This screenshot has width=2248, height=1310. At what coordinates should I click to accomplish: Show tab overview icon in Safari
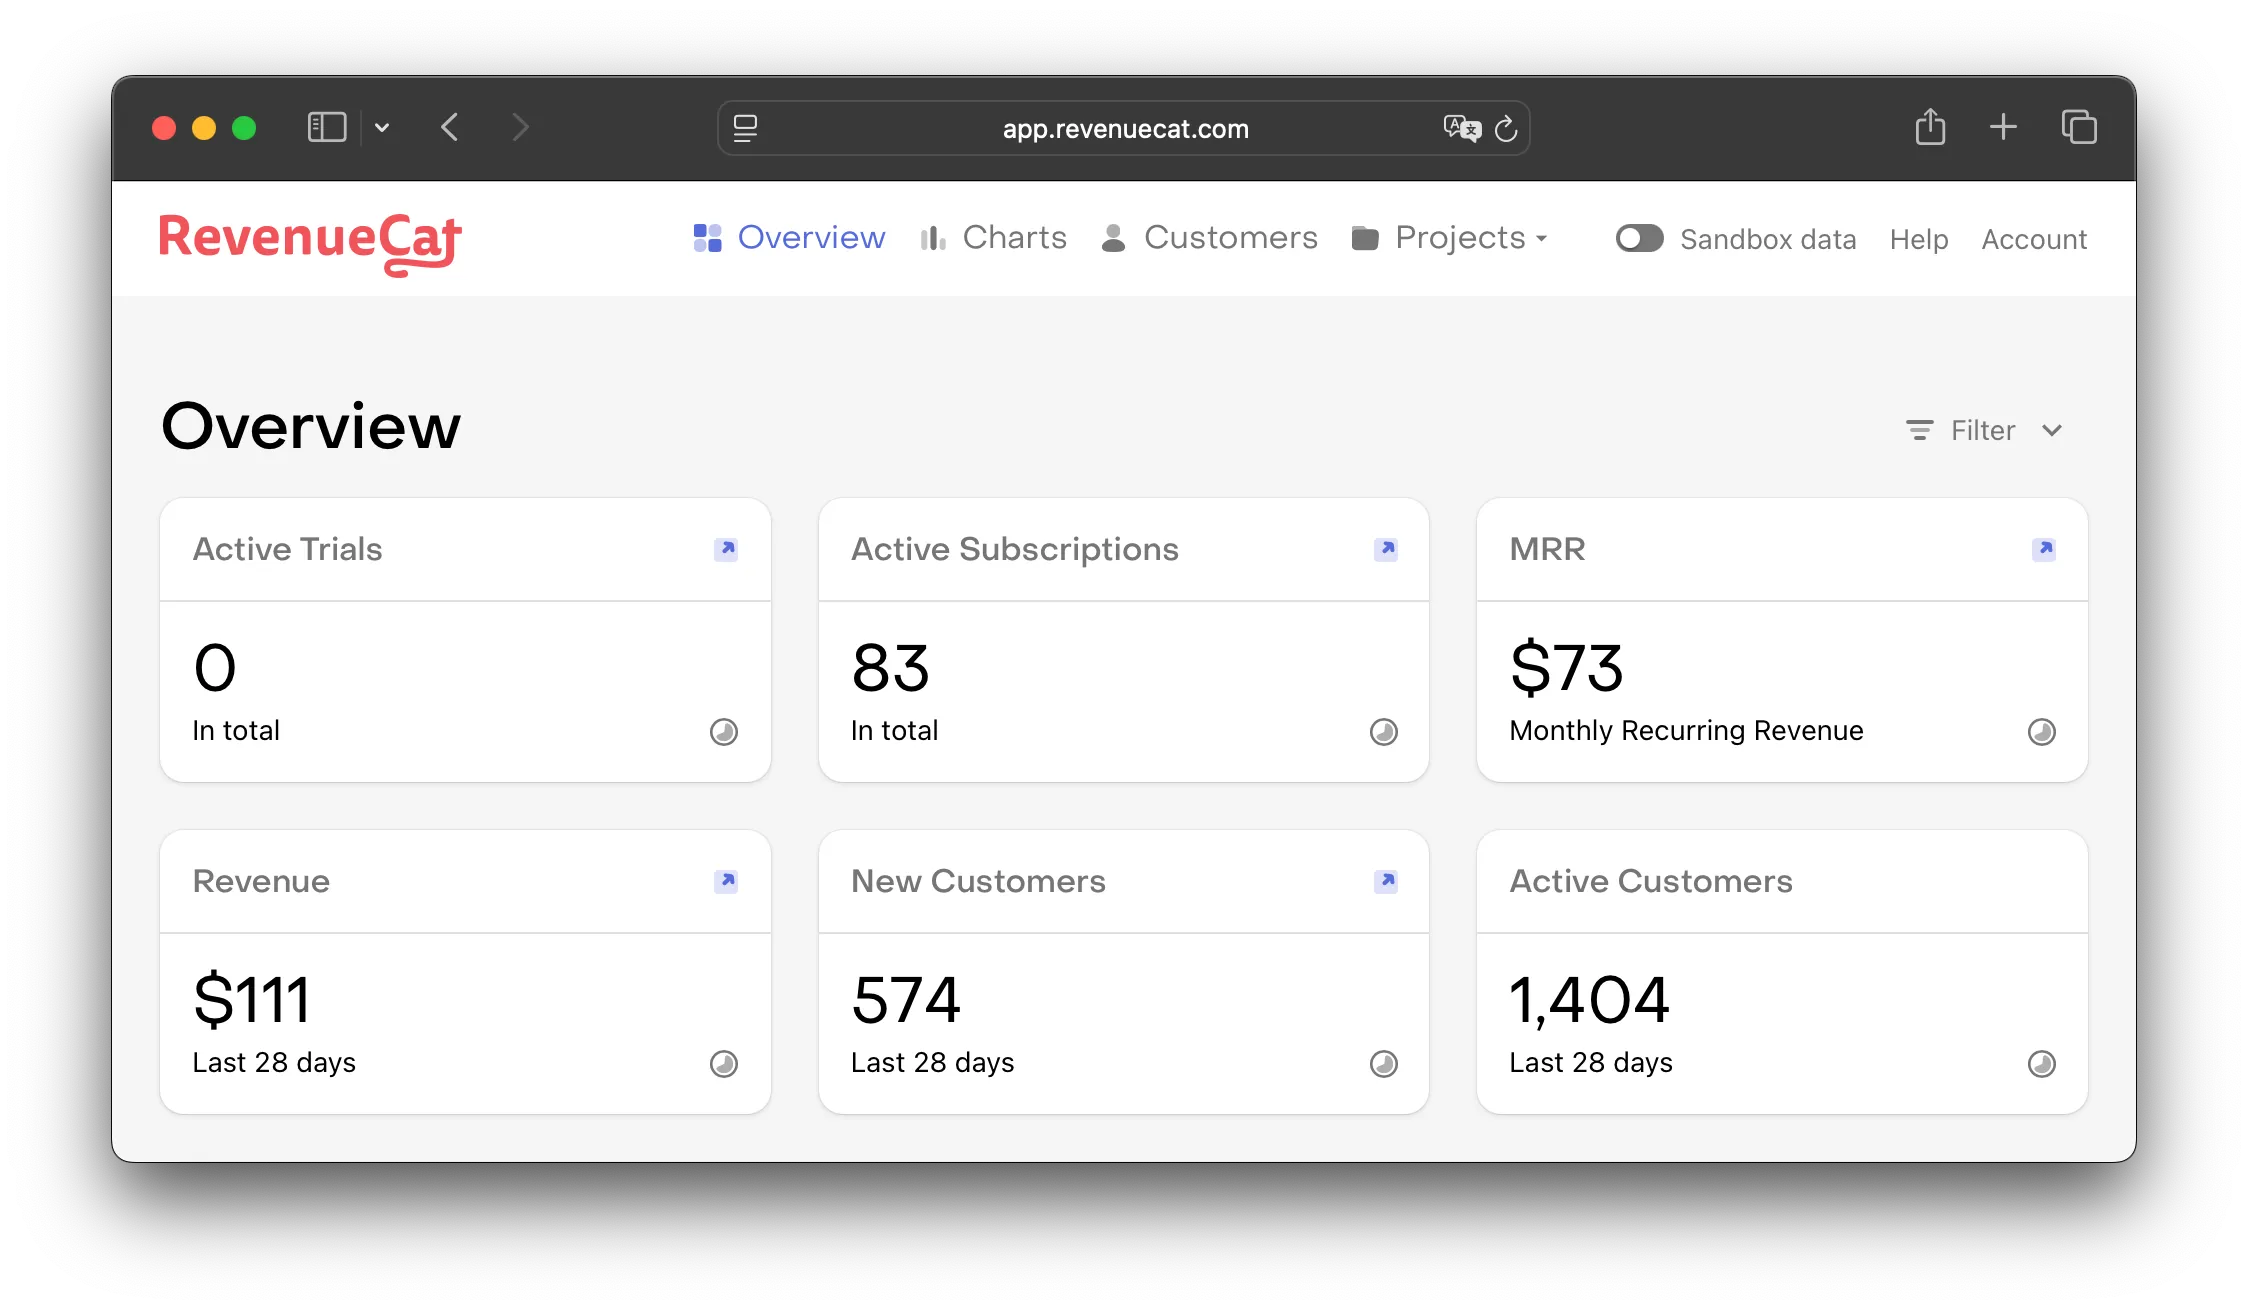[2079, 127]
